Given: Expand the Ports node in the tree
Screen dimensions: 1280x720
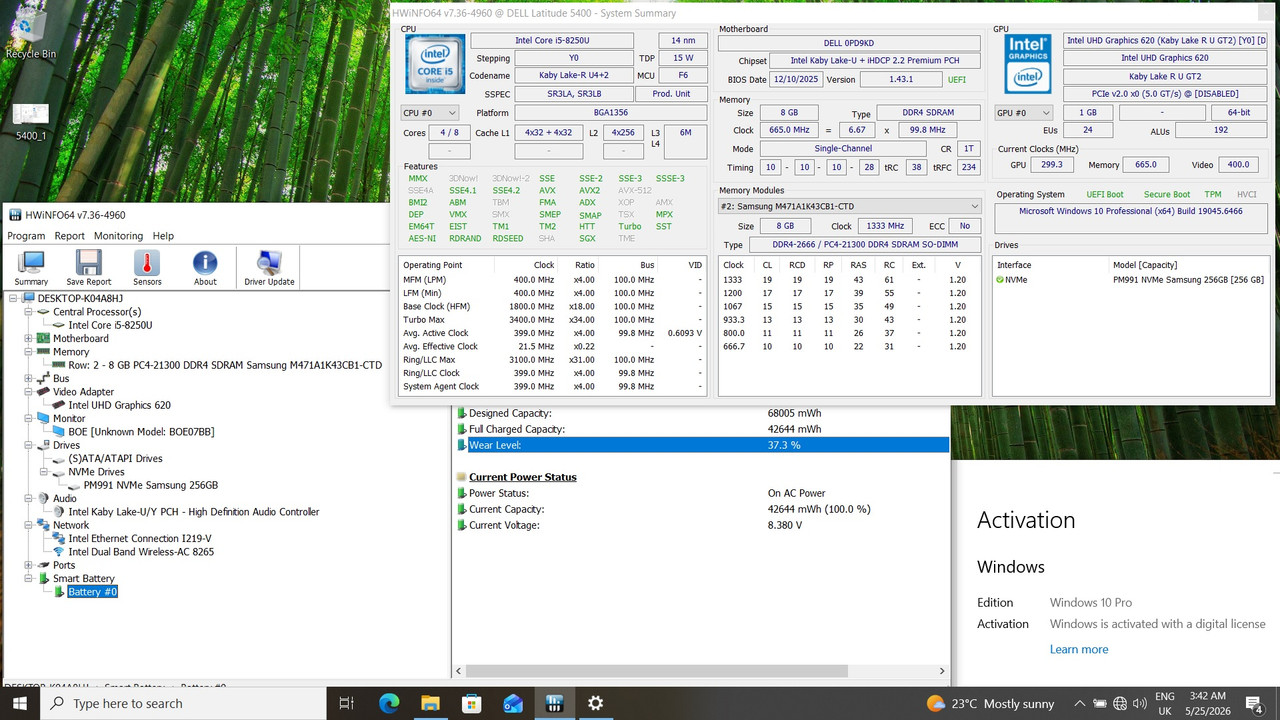Looking at the screenshot, I should point(29,565).
